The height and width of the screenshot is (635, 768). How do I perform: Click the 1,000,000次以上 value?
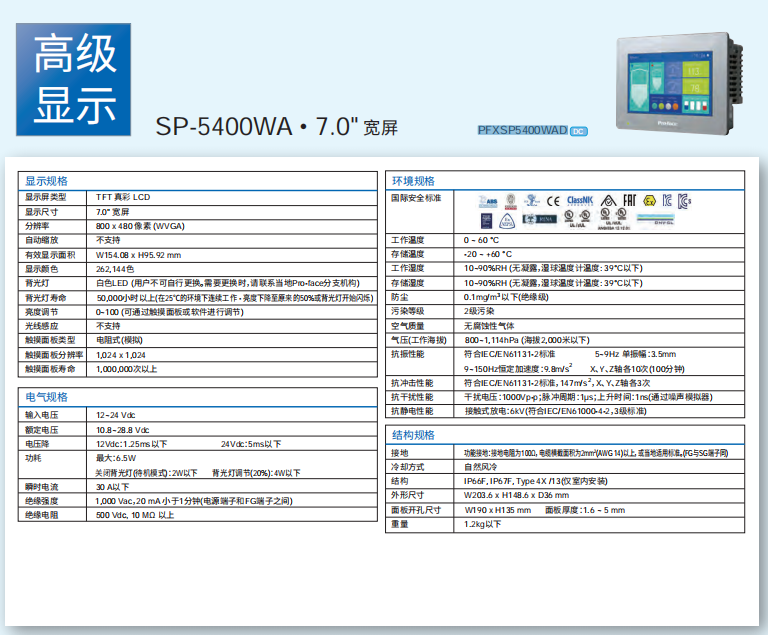[126, 369]
